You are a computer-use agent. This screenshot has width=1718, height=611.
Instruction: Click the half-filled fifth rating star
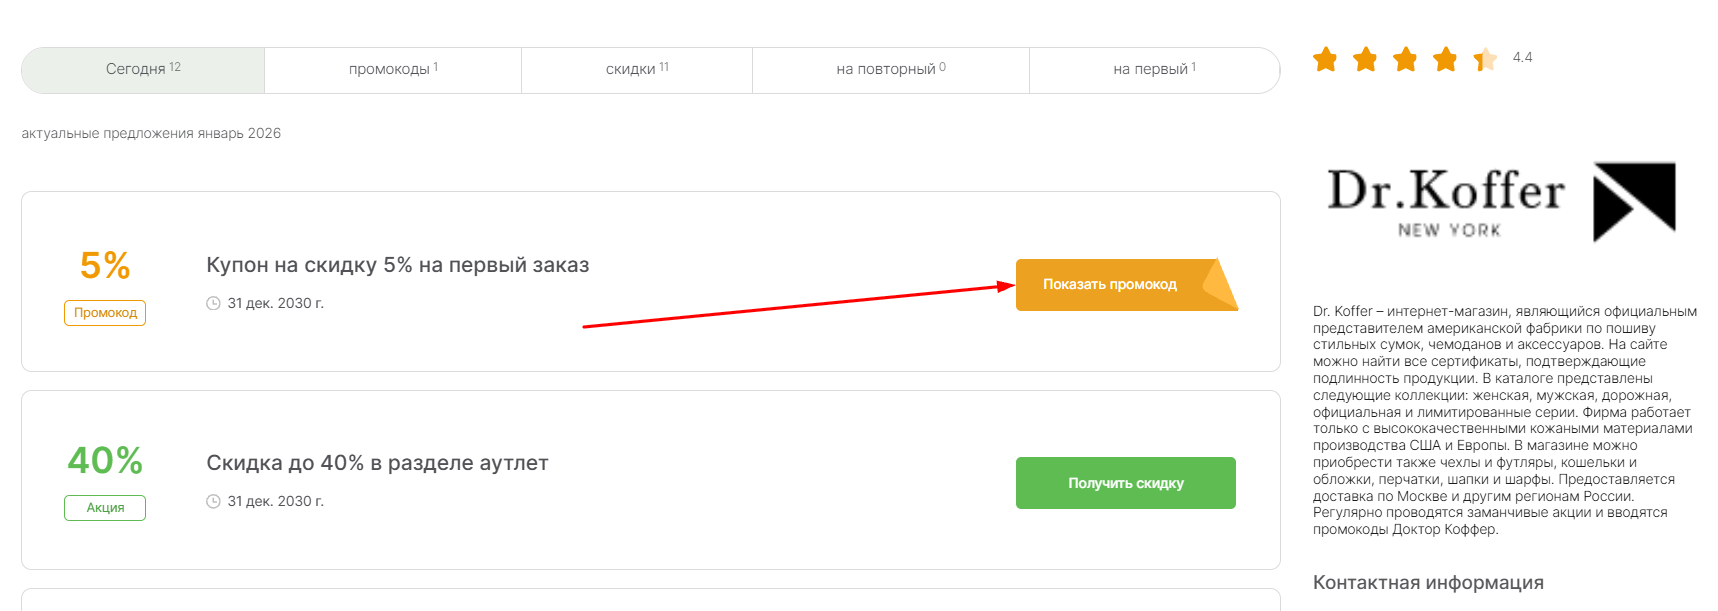1484,60
